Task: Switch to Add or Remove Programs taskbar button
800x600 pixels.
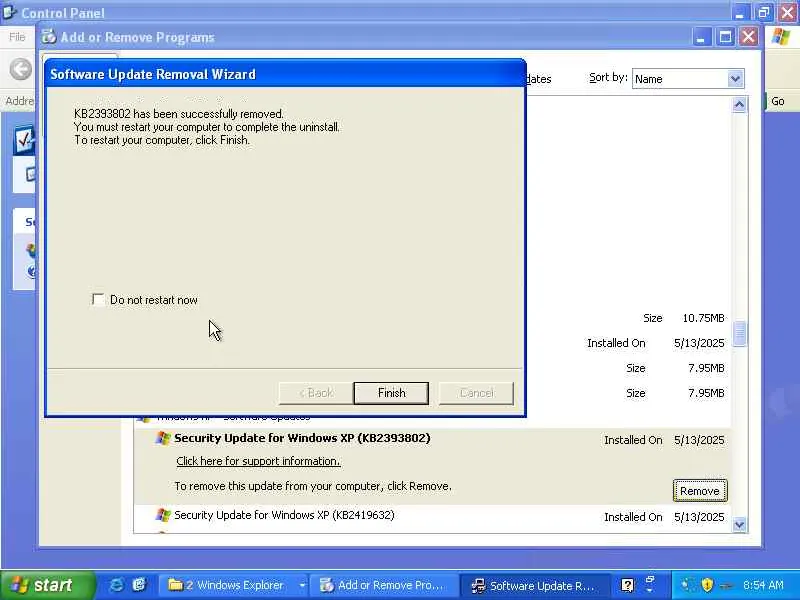Action: pyautogui.click(x=384, y=585)
